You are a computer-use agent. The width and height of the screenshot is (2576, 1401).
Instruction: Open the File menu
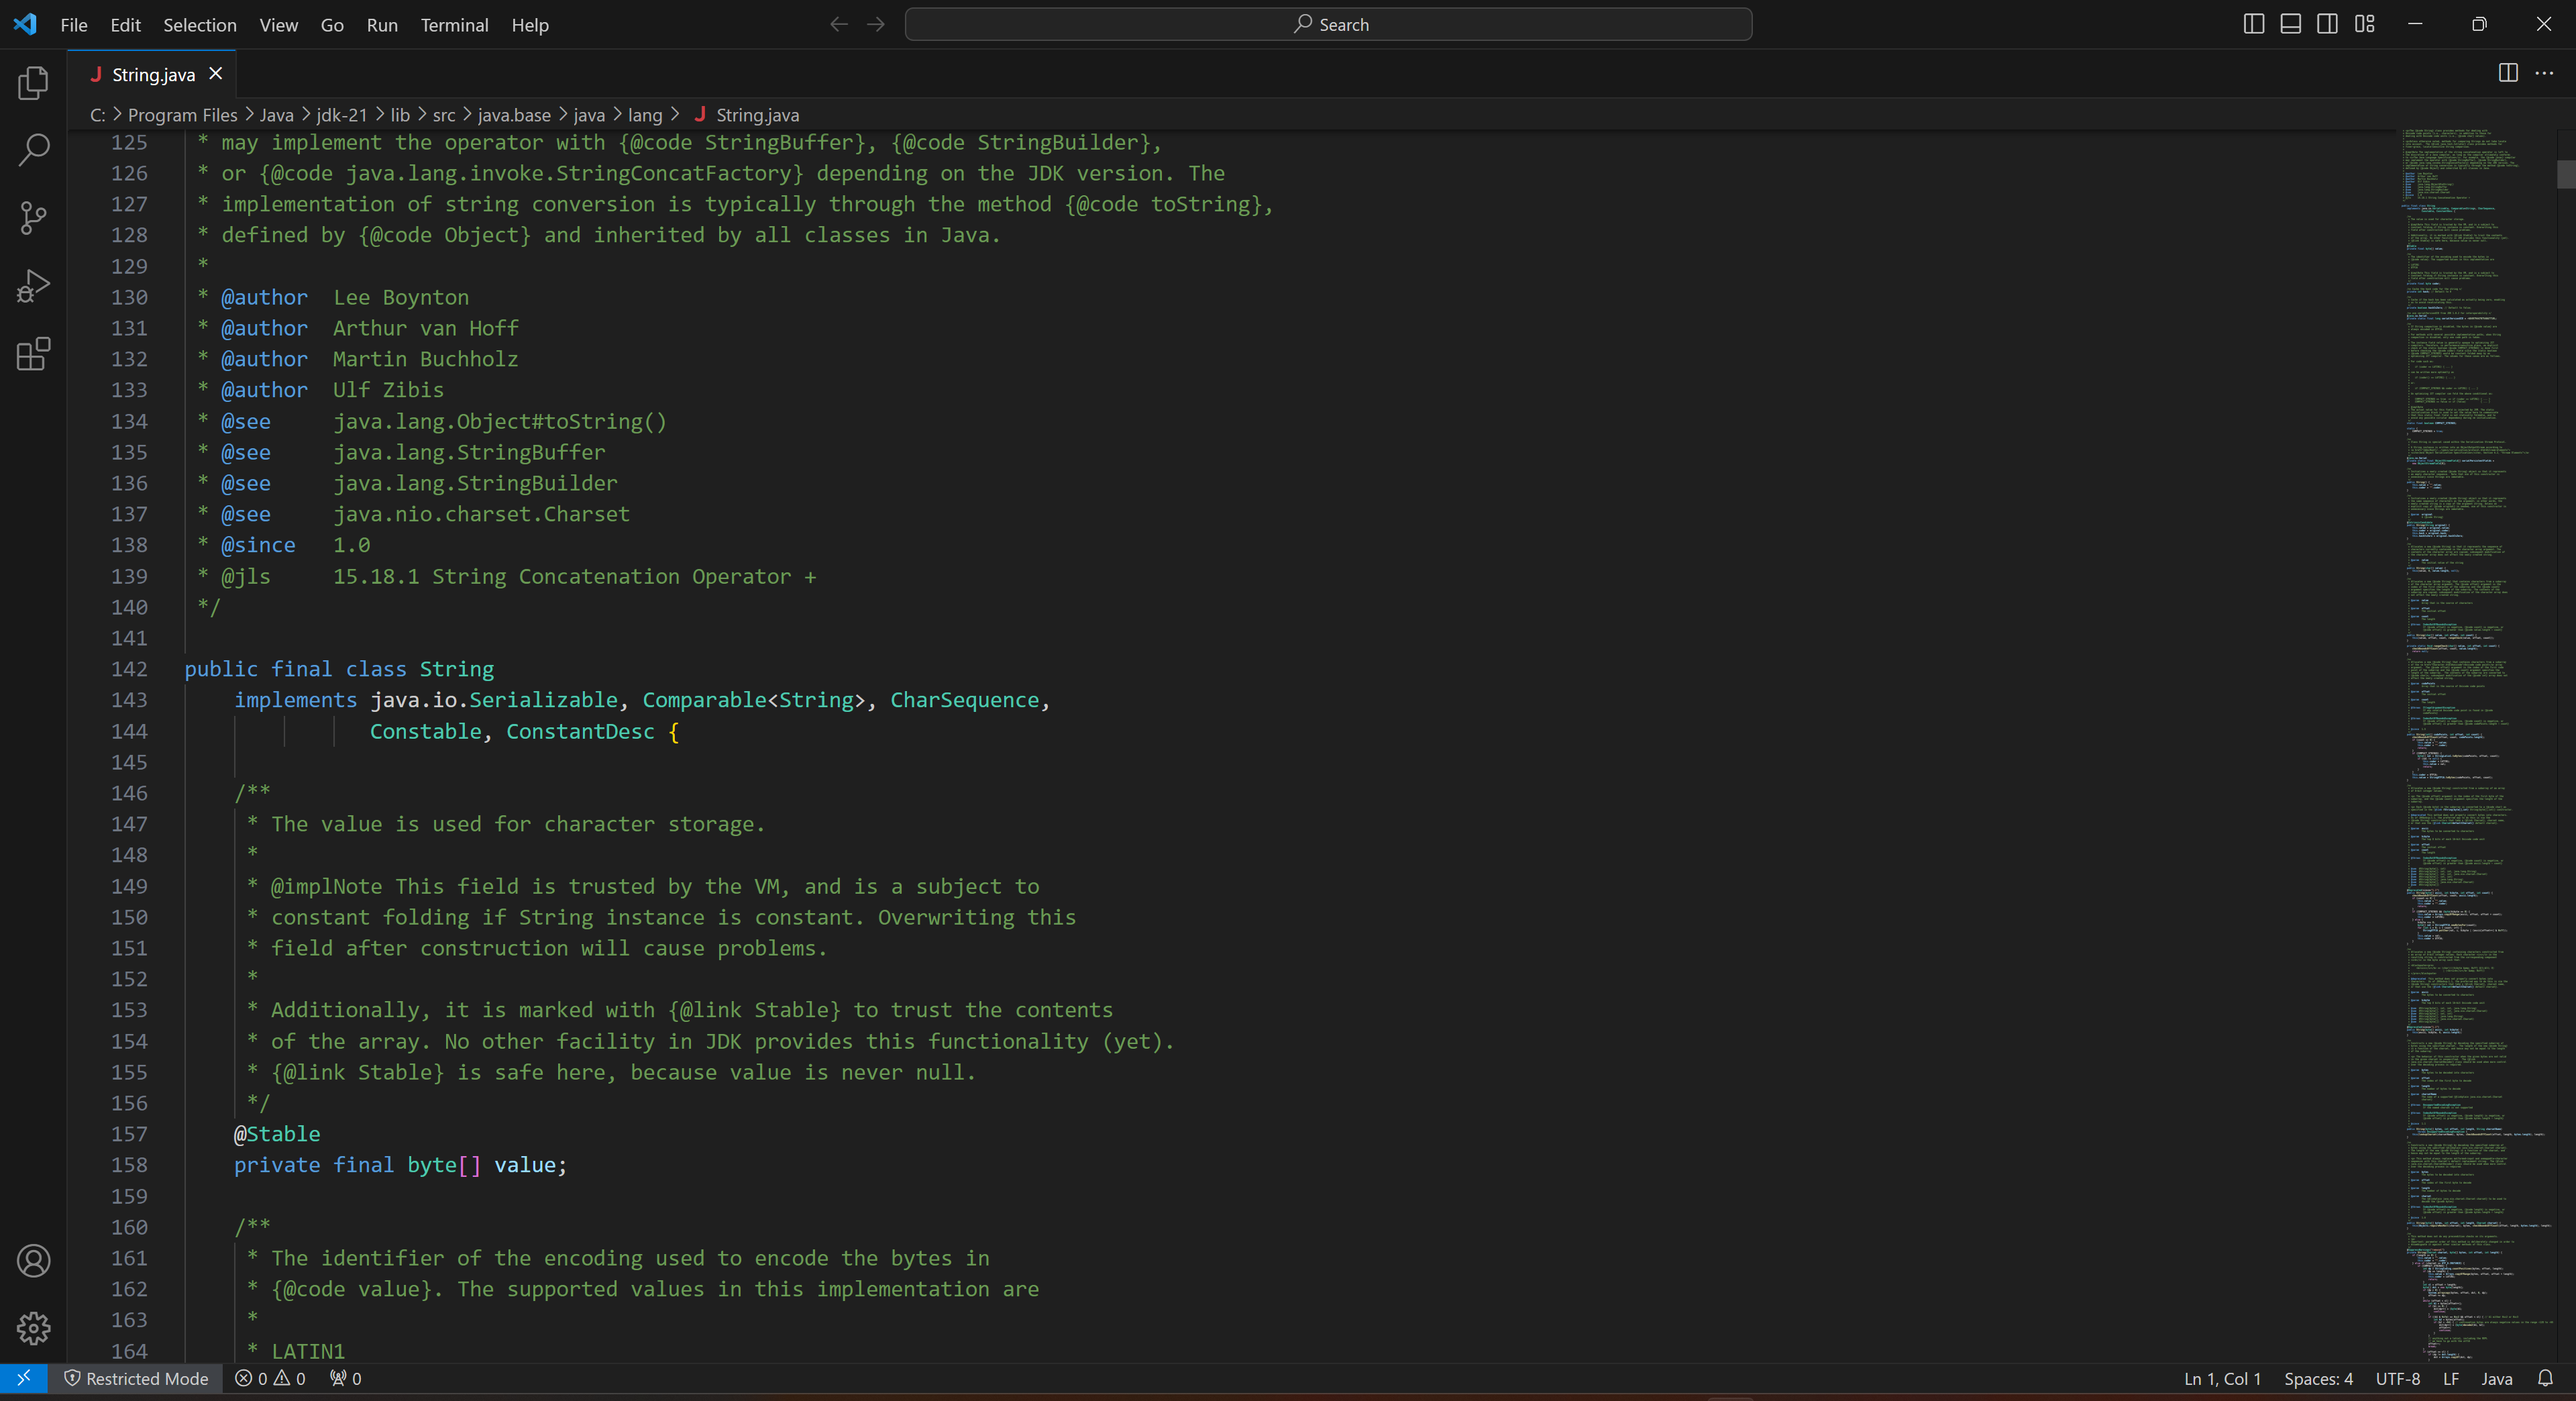(74, 25)
